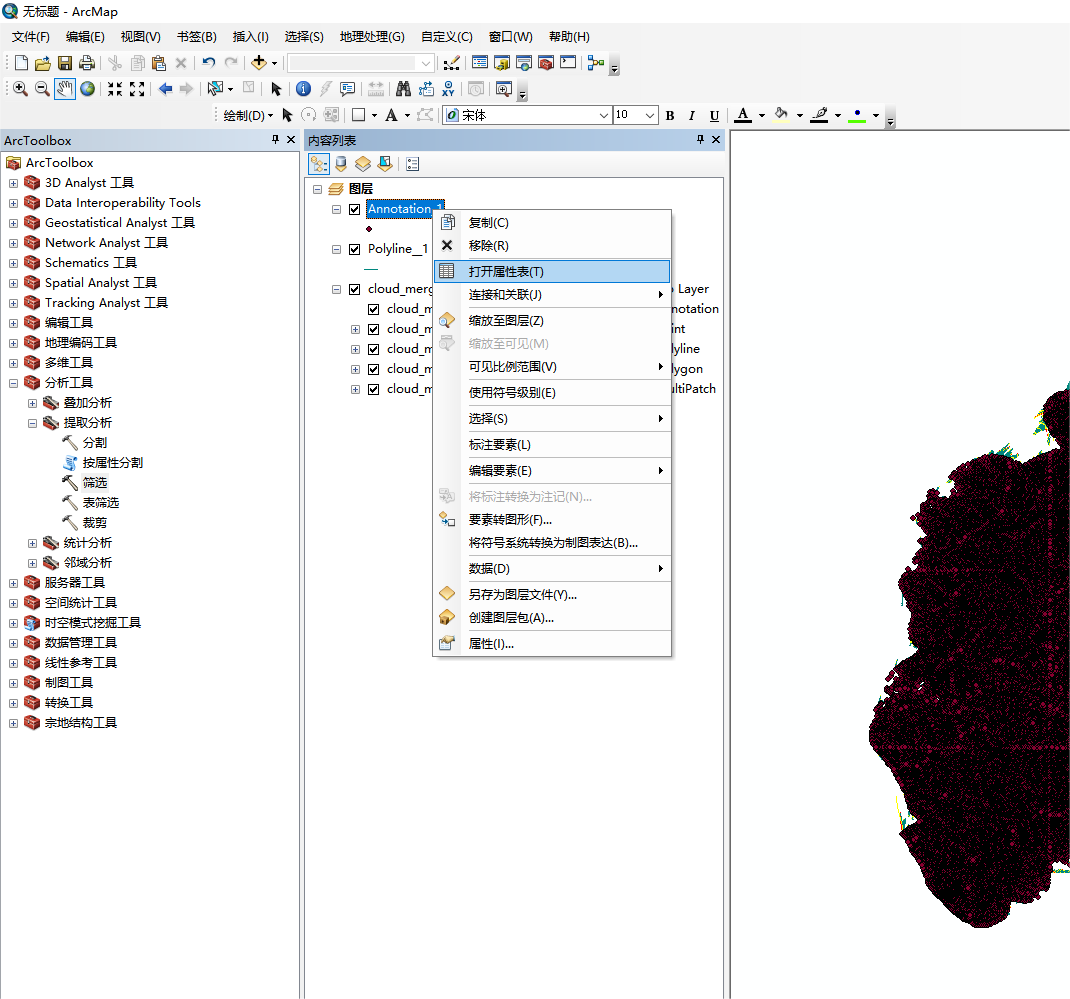Click the Print toolbar icon
The width and height of the screenshot is (1070, 999).
click(87, 63)
